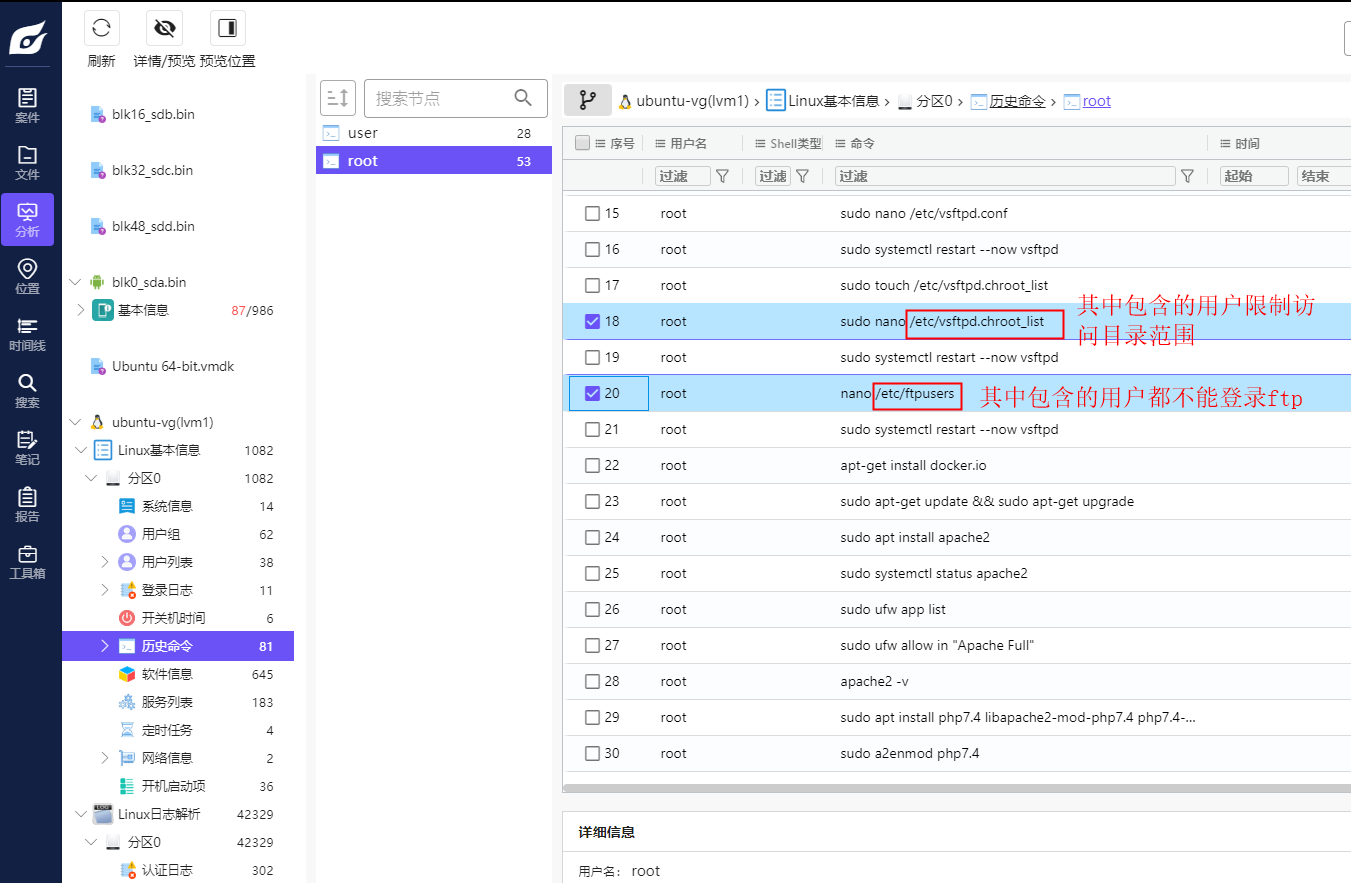The height and width of the screenshot is (883, 1351).
Task: Check the checkbox for row 15
Action: 592,213
